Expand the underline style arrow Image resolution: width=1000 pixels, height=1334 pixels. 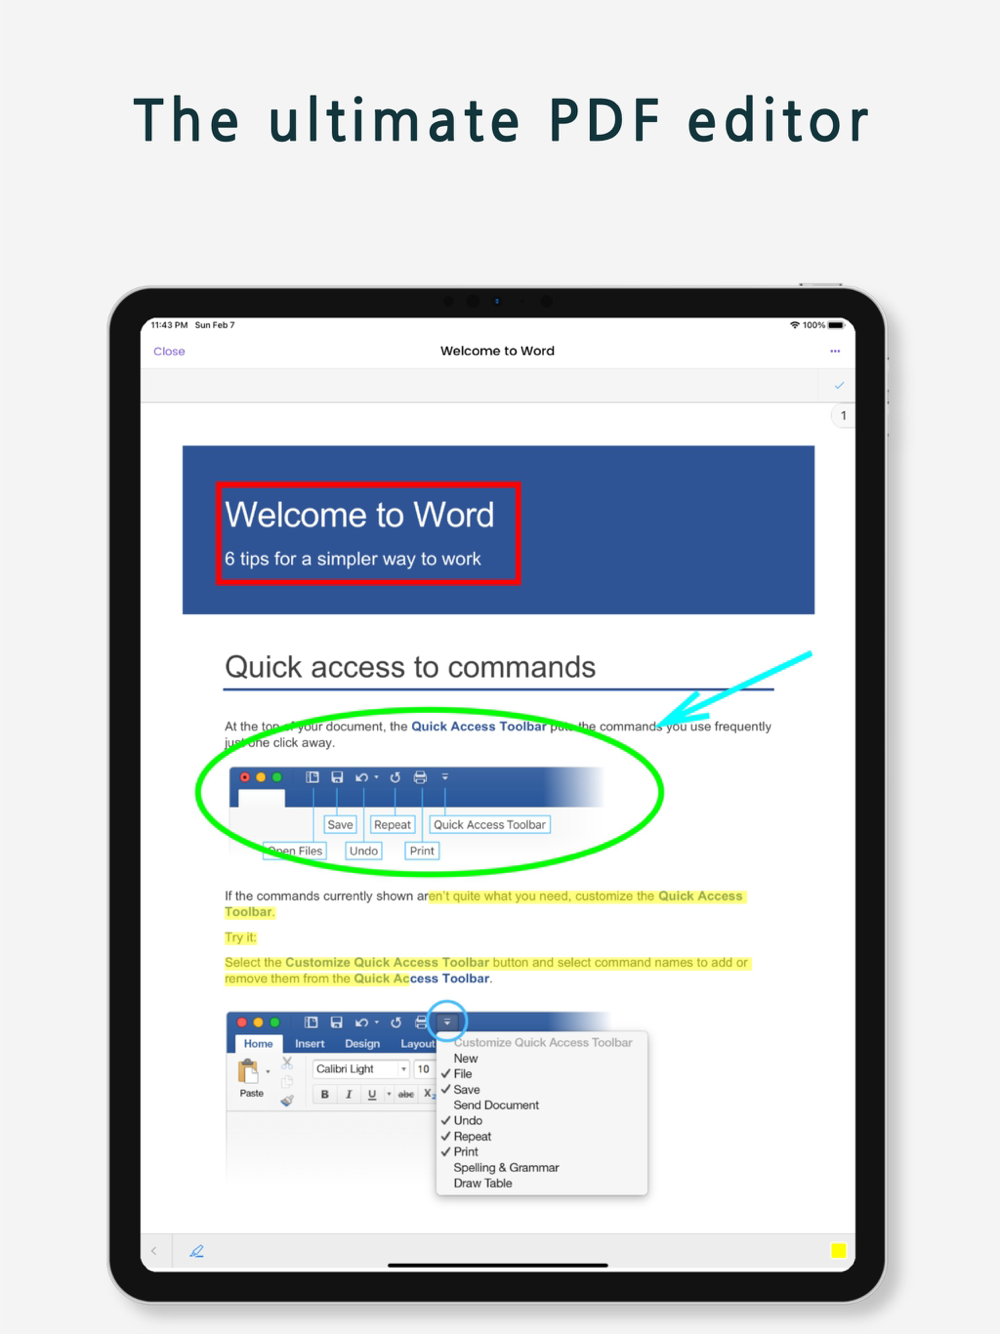click(389, 1095)
